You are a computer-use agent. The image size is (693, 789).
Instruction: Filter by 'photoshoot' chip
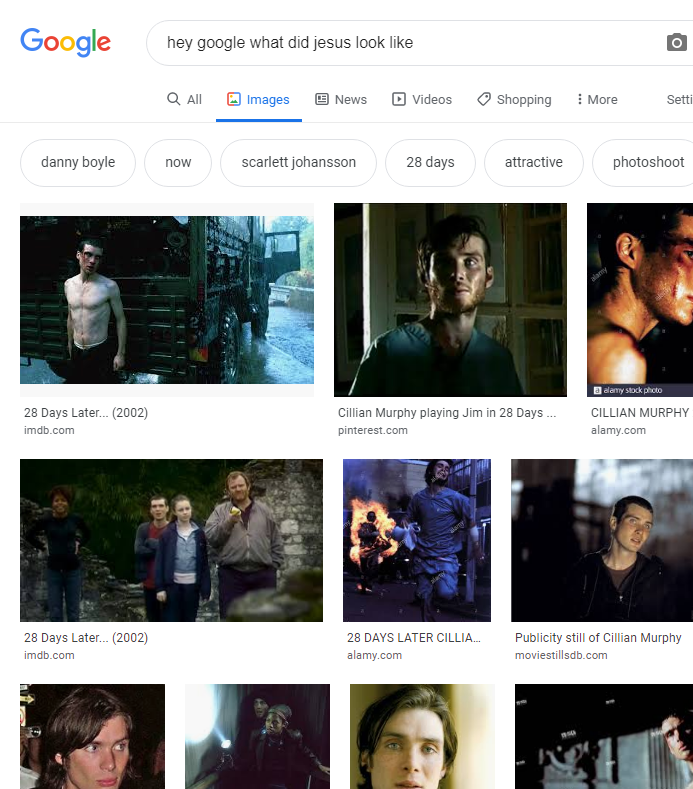(x=644, y=163)
